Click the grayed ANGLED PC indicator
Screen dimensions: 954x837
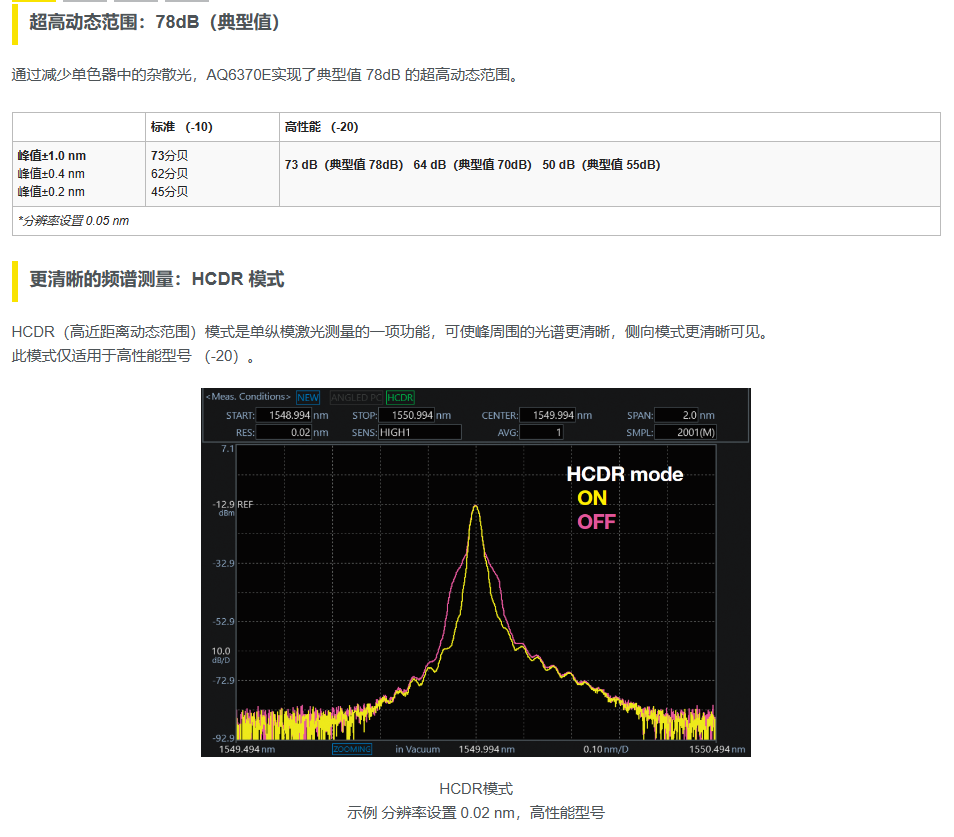(x=356, y=397)
